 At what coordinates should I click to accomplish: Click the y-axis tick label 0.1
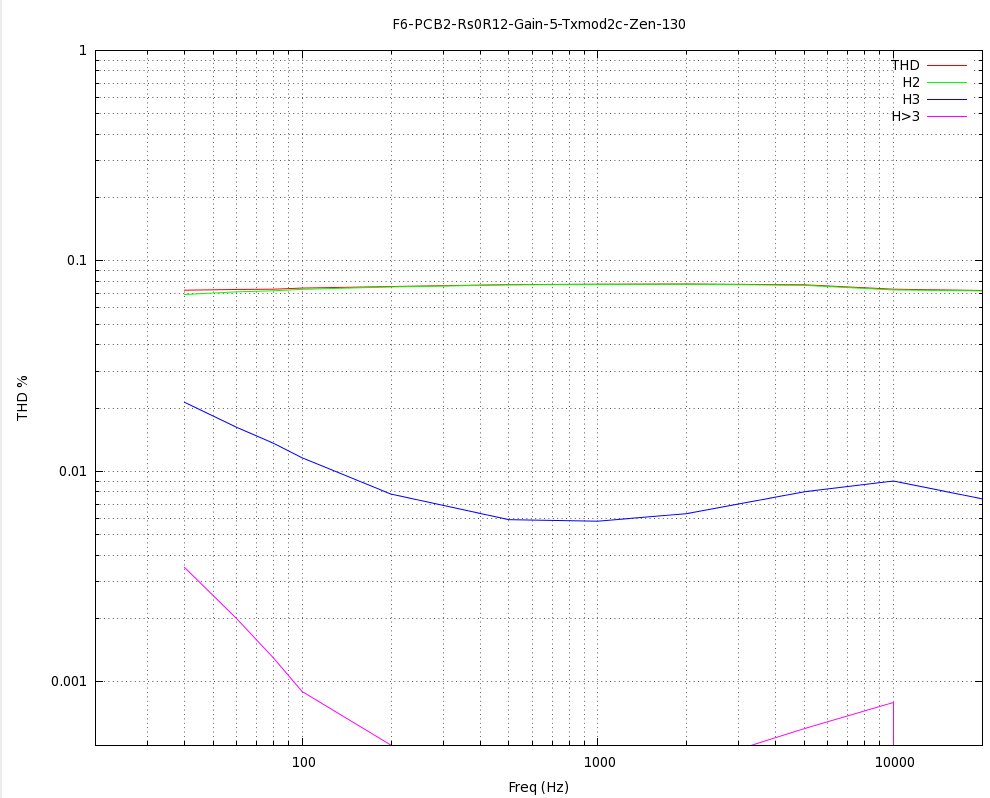pyautogui.click(x=77, y=260)
